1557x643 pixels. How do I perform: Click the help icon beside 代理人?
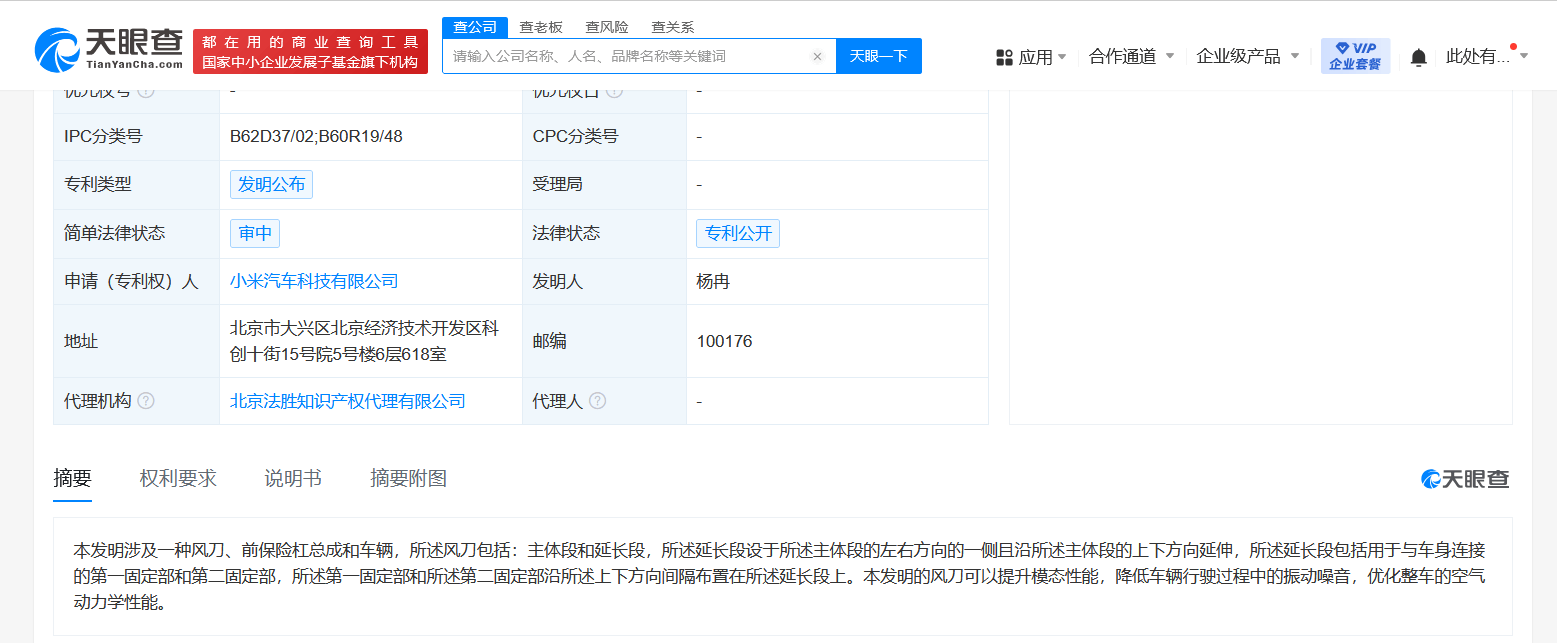597,401
